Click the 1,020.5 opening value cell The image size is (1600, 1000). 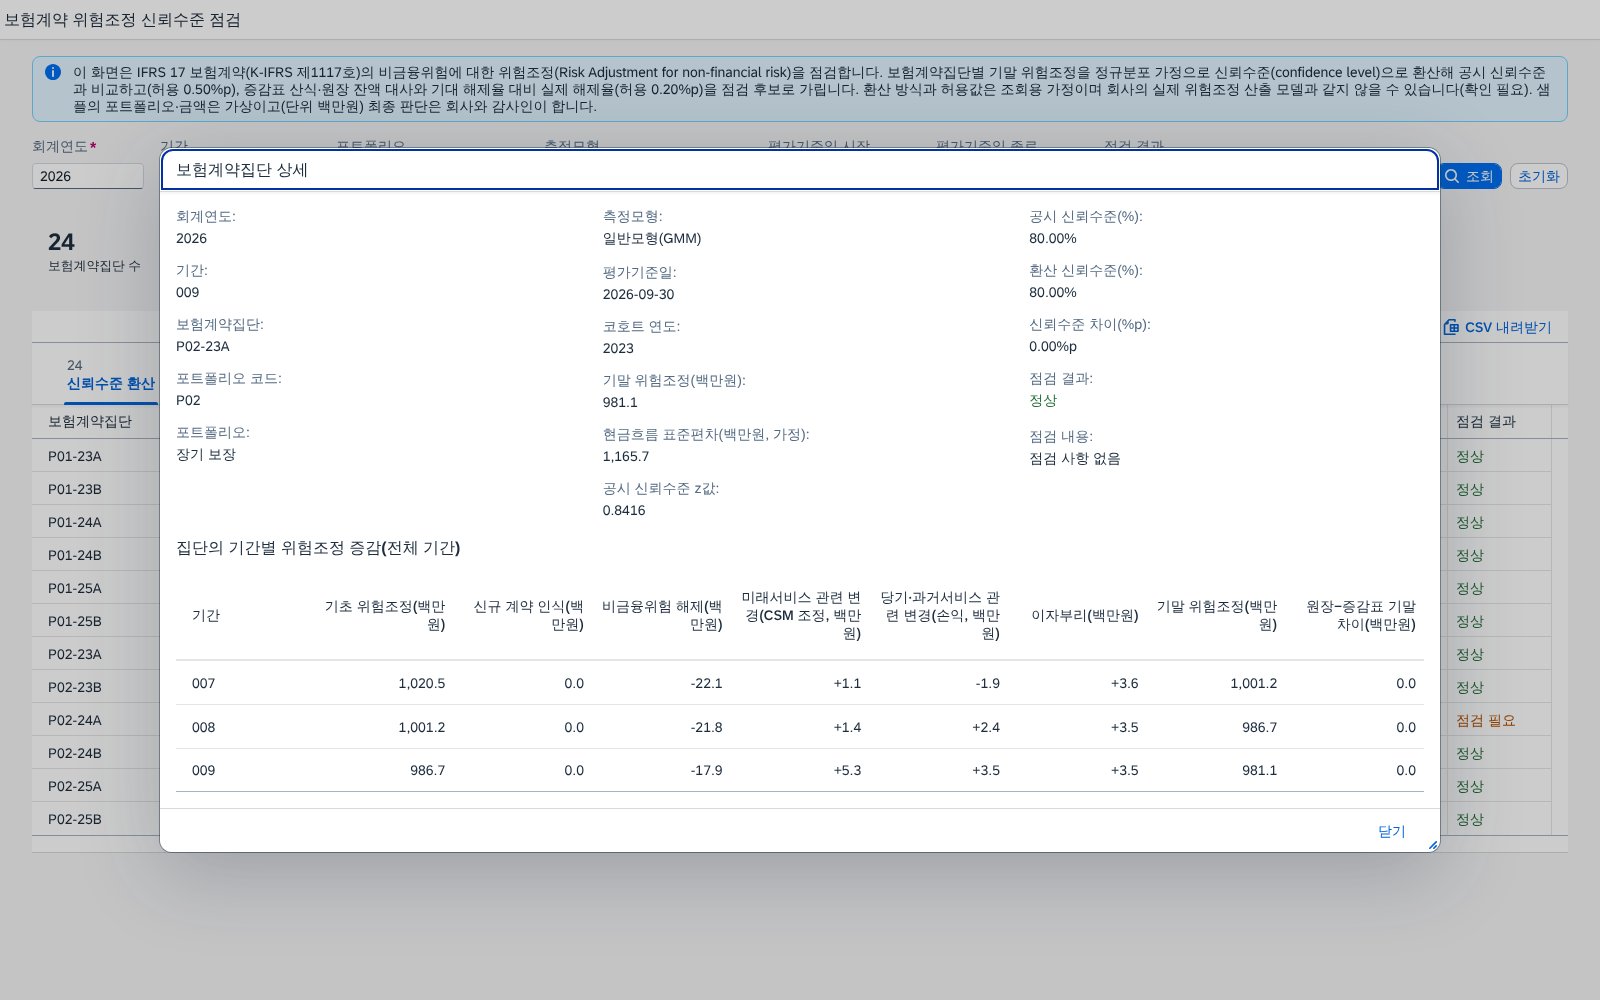421,683
